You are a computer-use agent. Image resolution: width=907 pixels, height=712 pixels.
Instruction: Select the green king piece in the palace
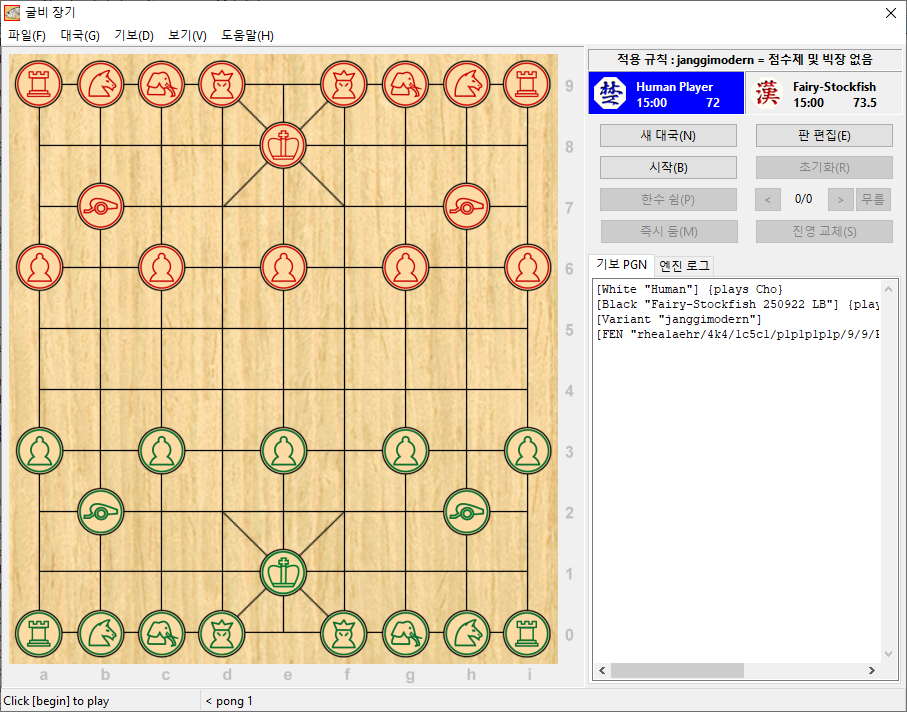(284, 572)
